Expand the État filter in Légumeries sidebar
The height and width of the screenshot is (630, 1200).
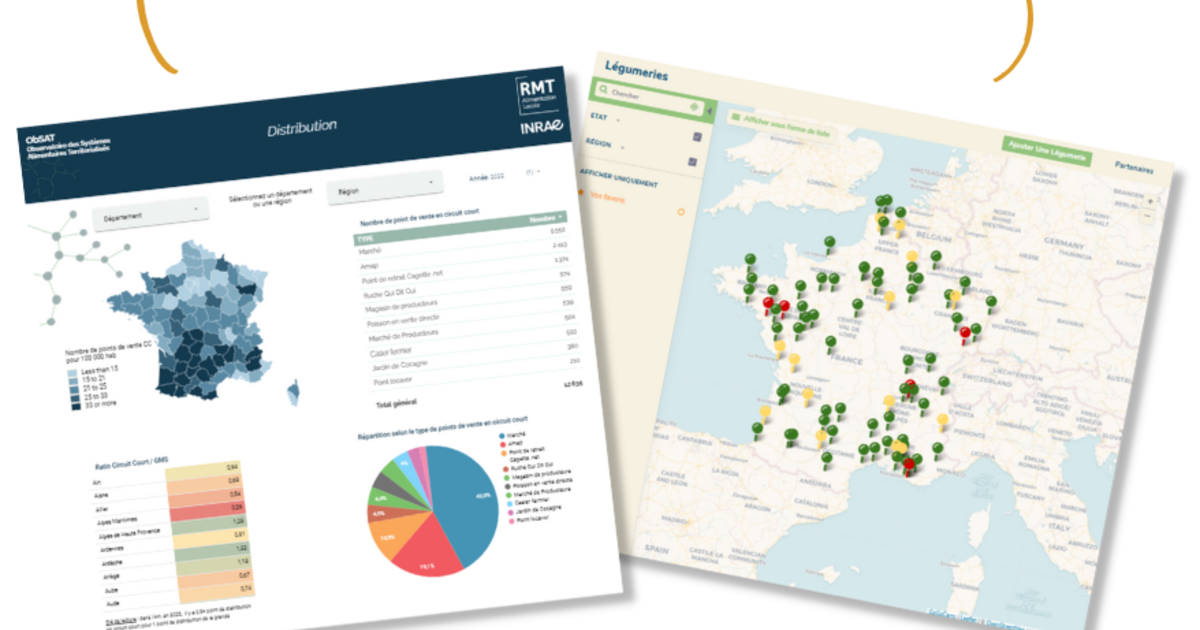coord(605,117)
